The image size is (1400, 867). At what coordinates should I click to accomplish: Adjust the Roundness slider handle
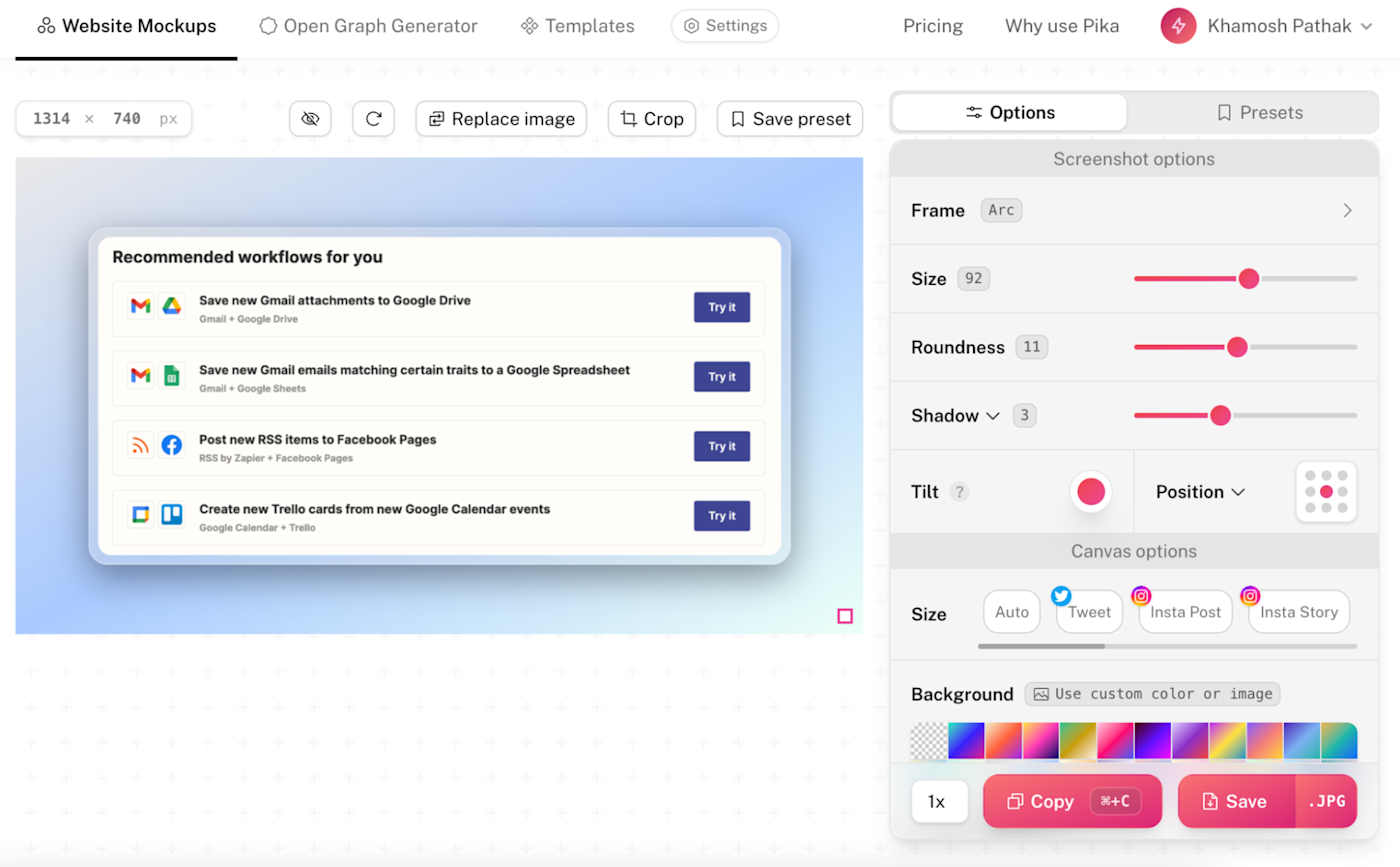point(1237,347)
